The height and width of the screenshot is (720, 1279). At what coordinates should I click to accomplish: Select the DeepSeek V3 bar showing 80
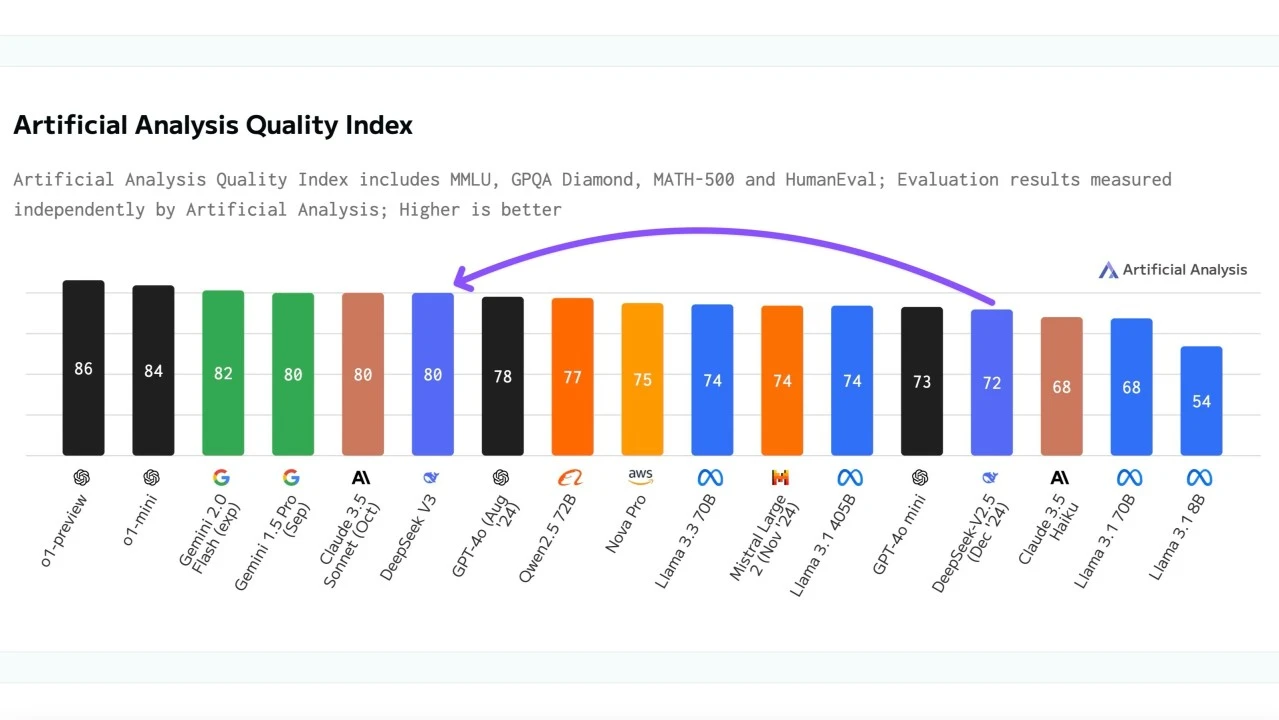click(x=433, y=373)
